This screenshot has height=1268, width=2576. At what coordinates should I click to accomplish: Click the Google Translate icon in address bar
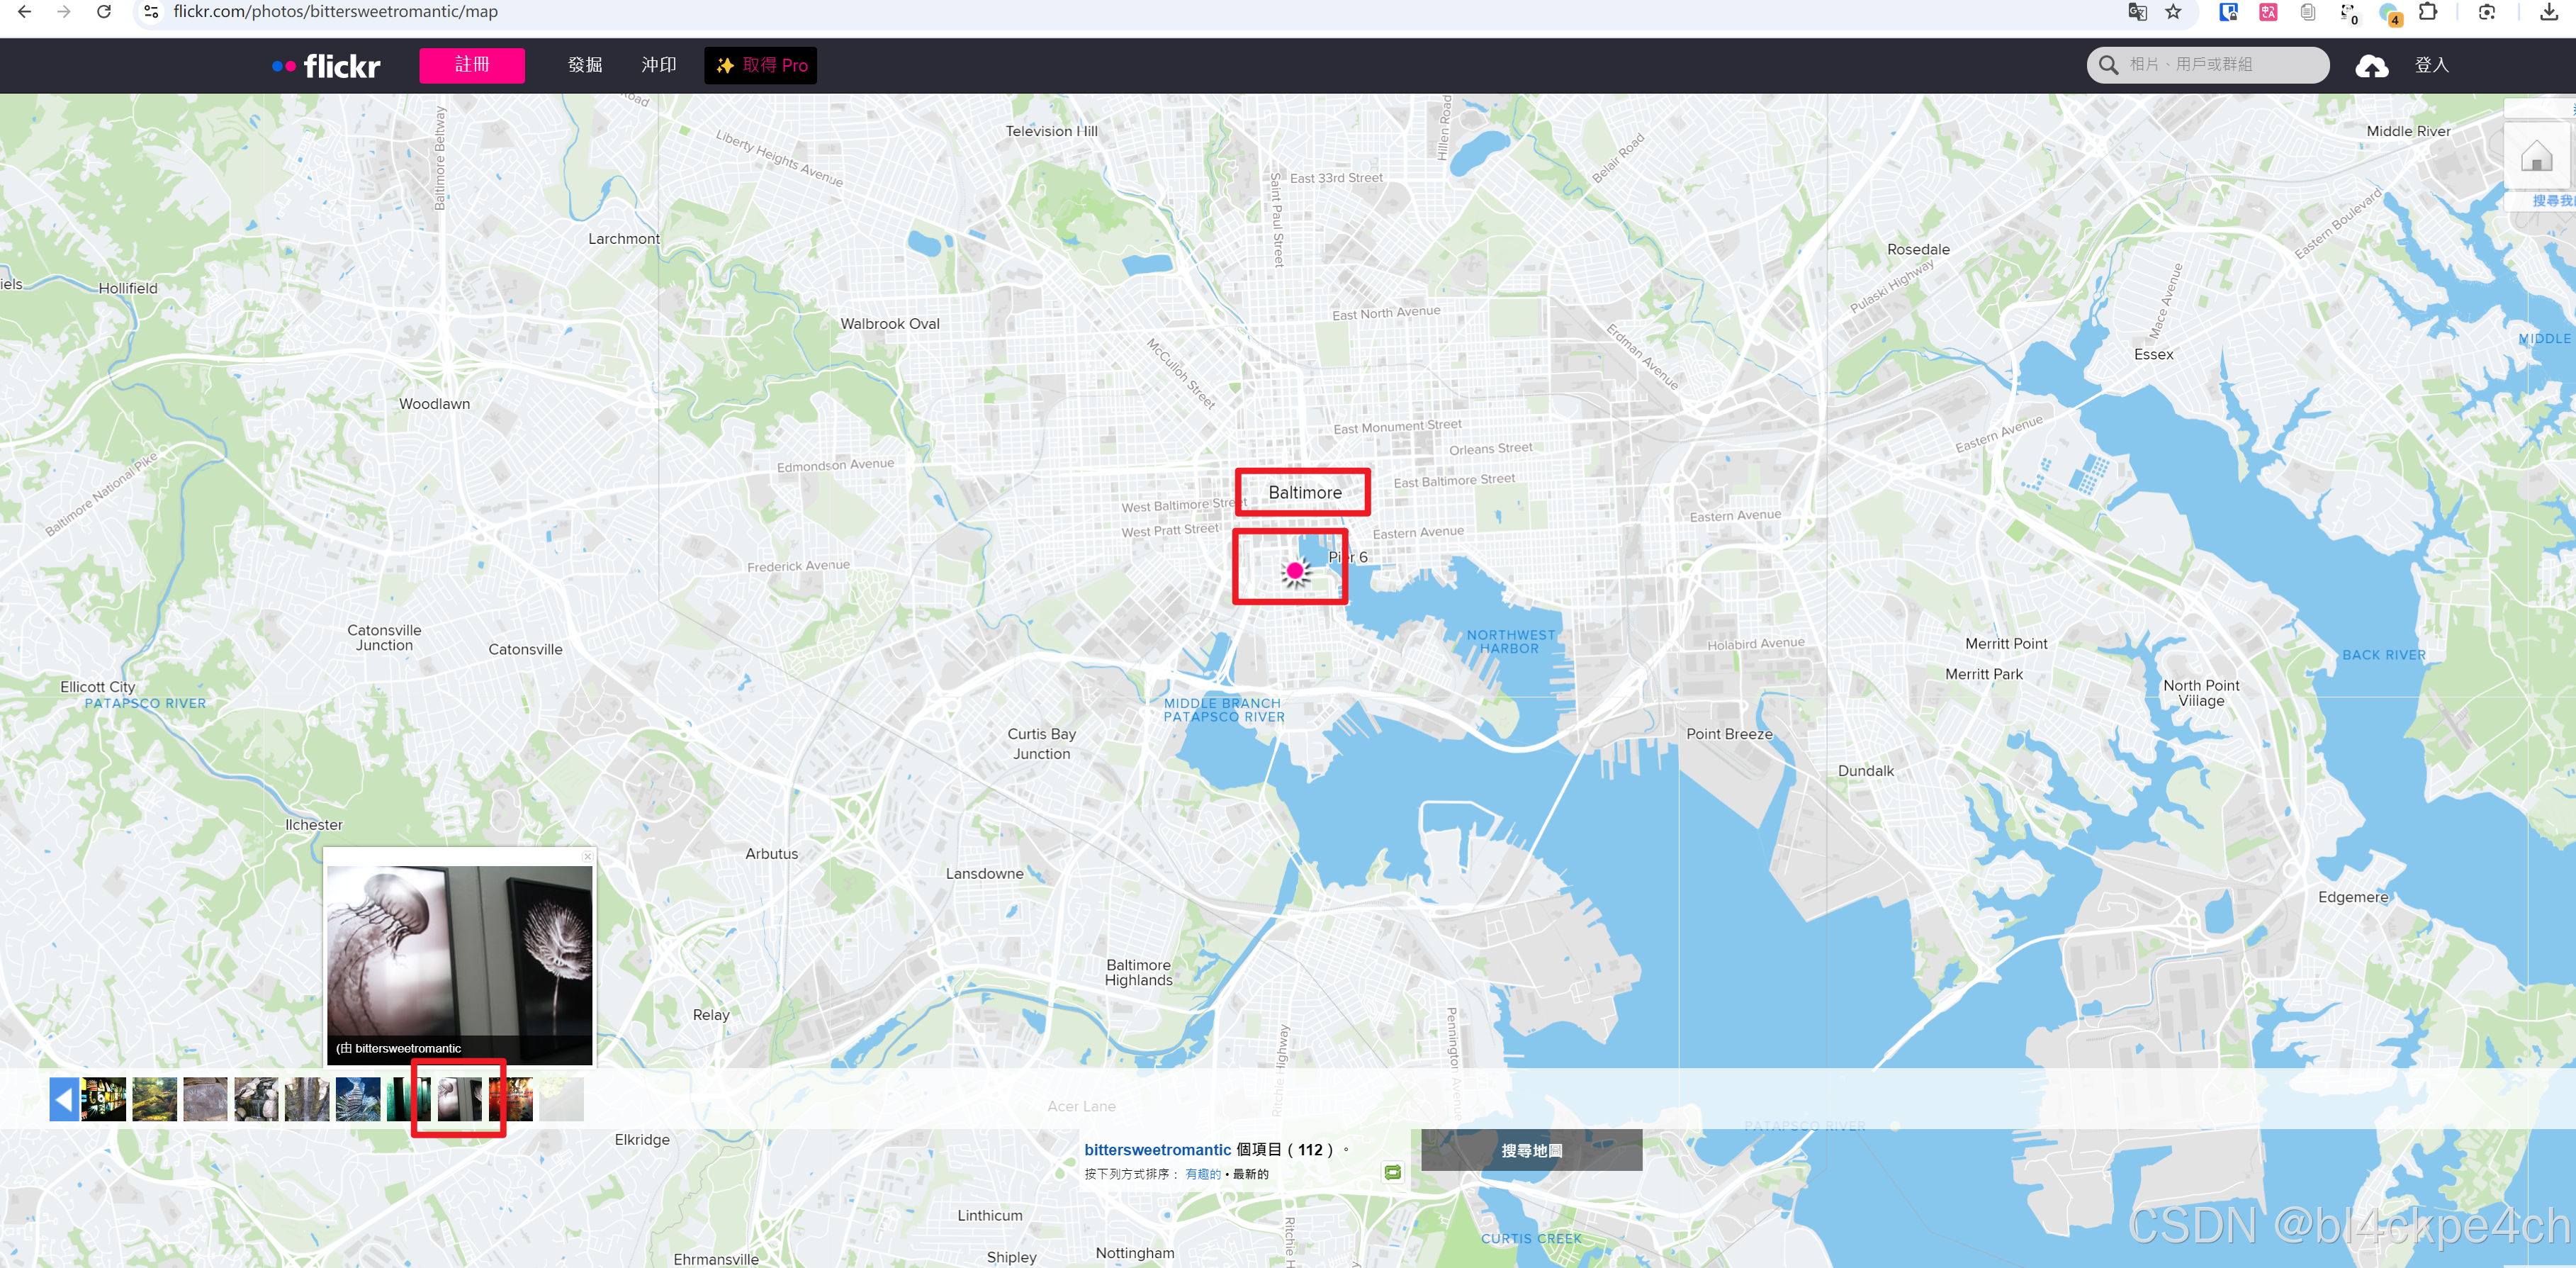pos(2137,12)
